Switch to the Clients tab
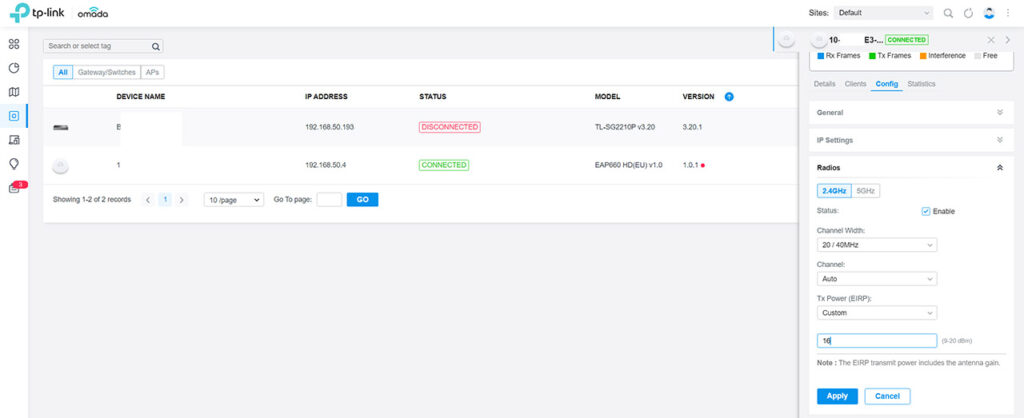 point(855,84)
